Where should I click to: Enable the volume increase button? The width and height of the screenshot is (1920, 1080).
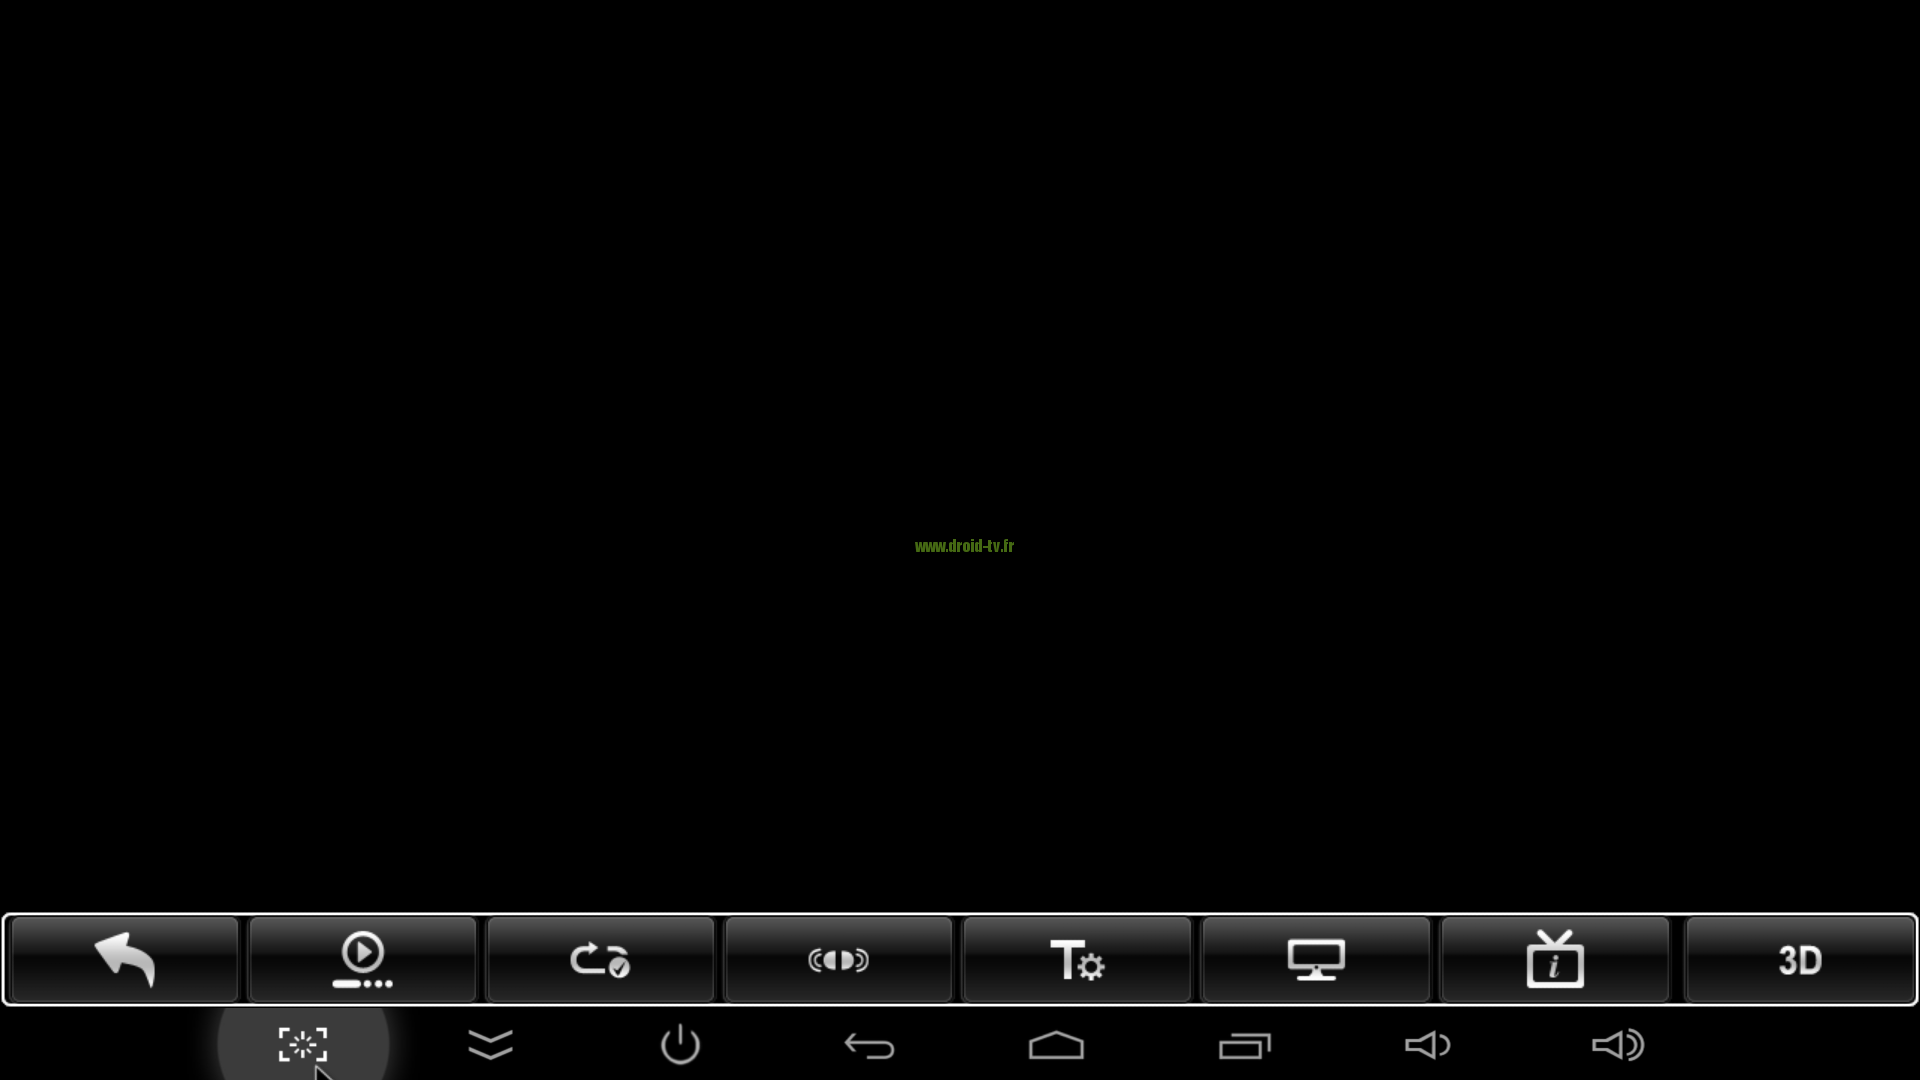click(1618, 1044)
